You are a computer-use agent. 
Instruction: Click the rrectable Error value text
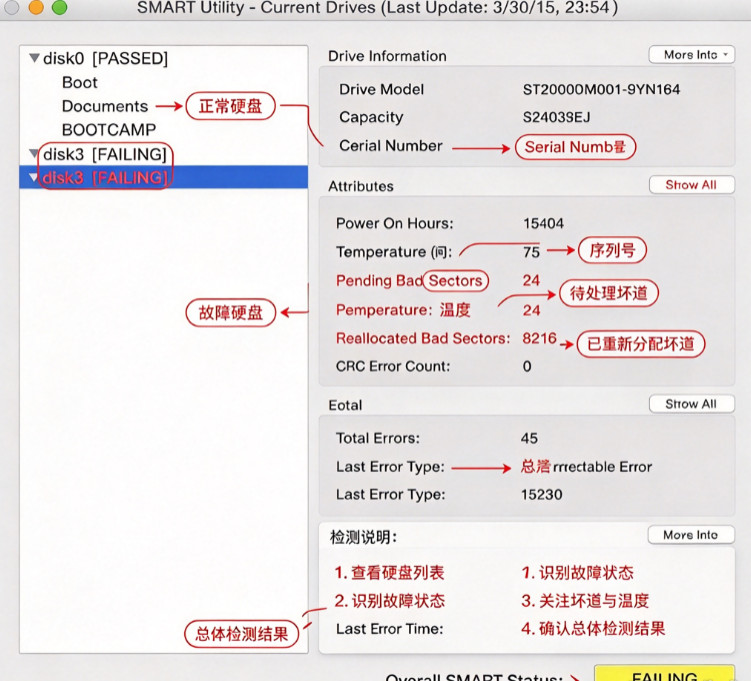click(x=602, y=466)
